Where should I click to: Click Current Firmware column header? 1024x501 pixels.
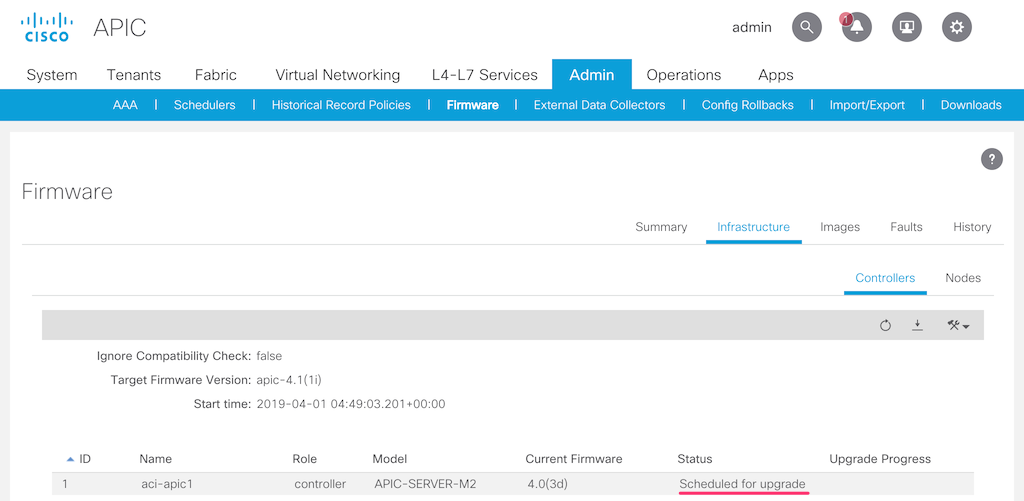pos(574,459)
